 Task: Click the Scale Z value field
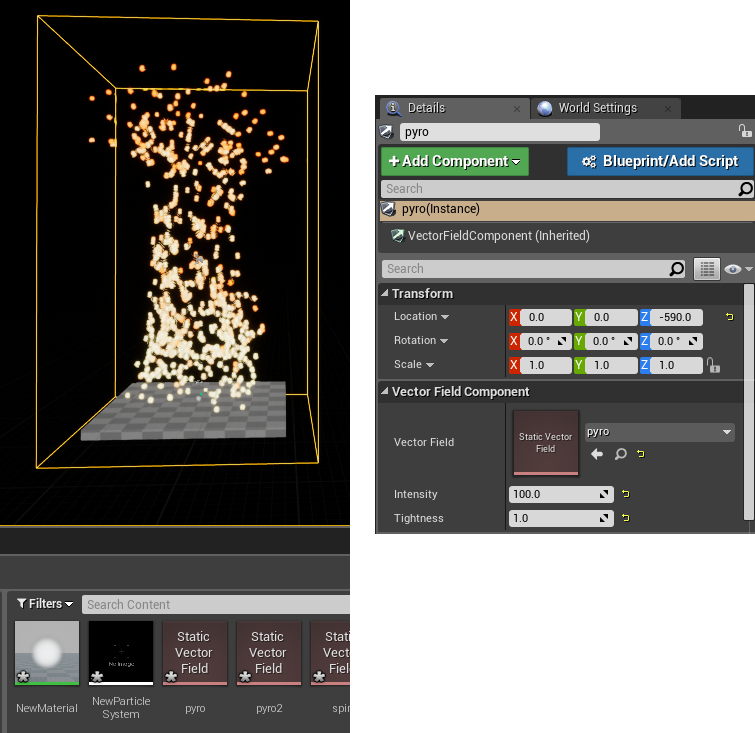coord(676,365)
